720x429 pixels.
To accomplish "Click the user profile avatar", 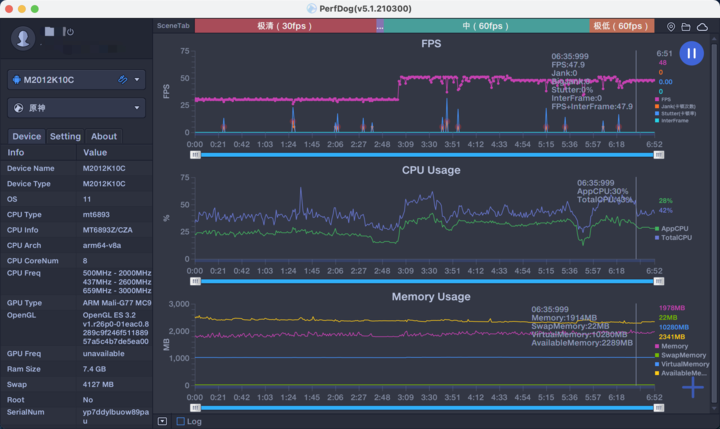I will 22,38.
